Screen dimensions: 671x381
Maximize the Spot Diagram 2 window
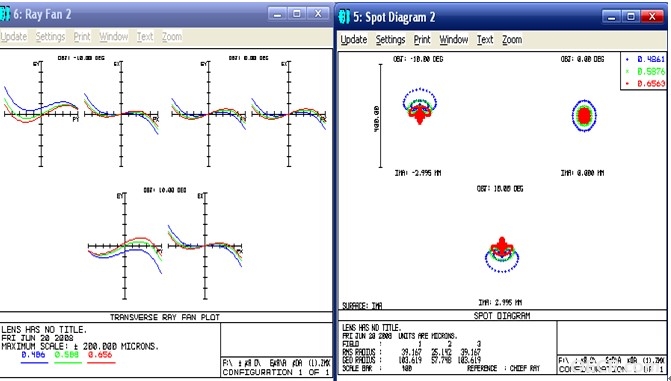coord(630,17)
